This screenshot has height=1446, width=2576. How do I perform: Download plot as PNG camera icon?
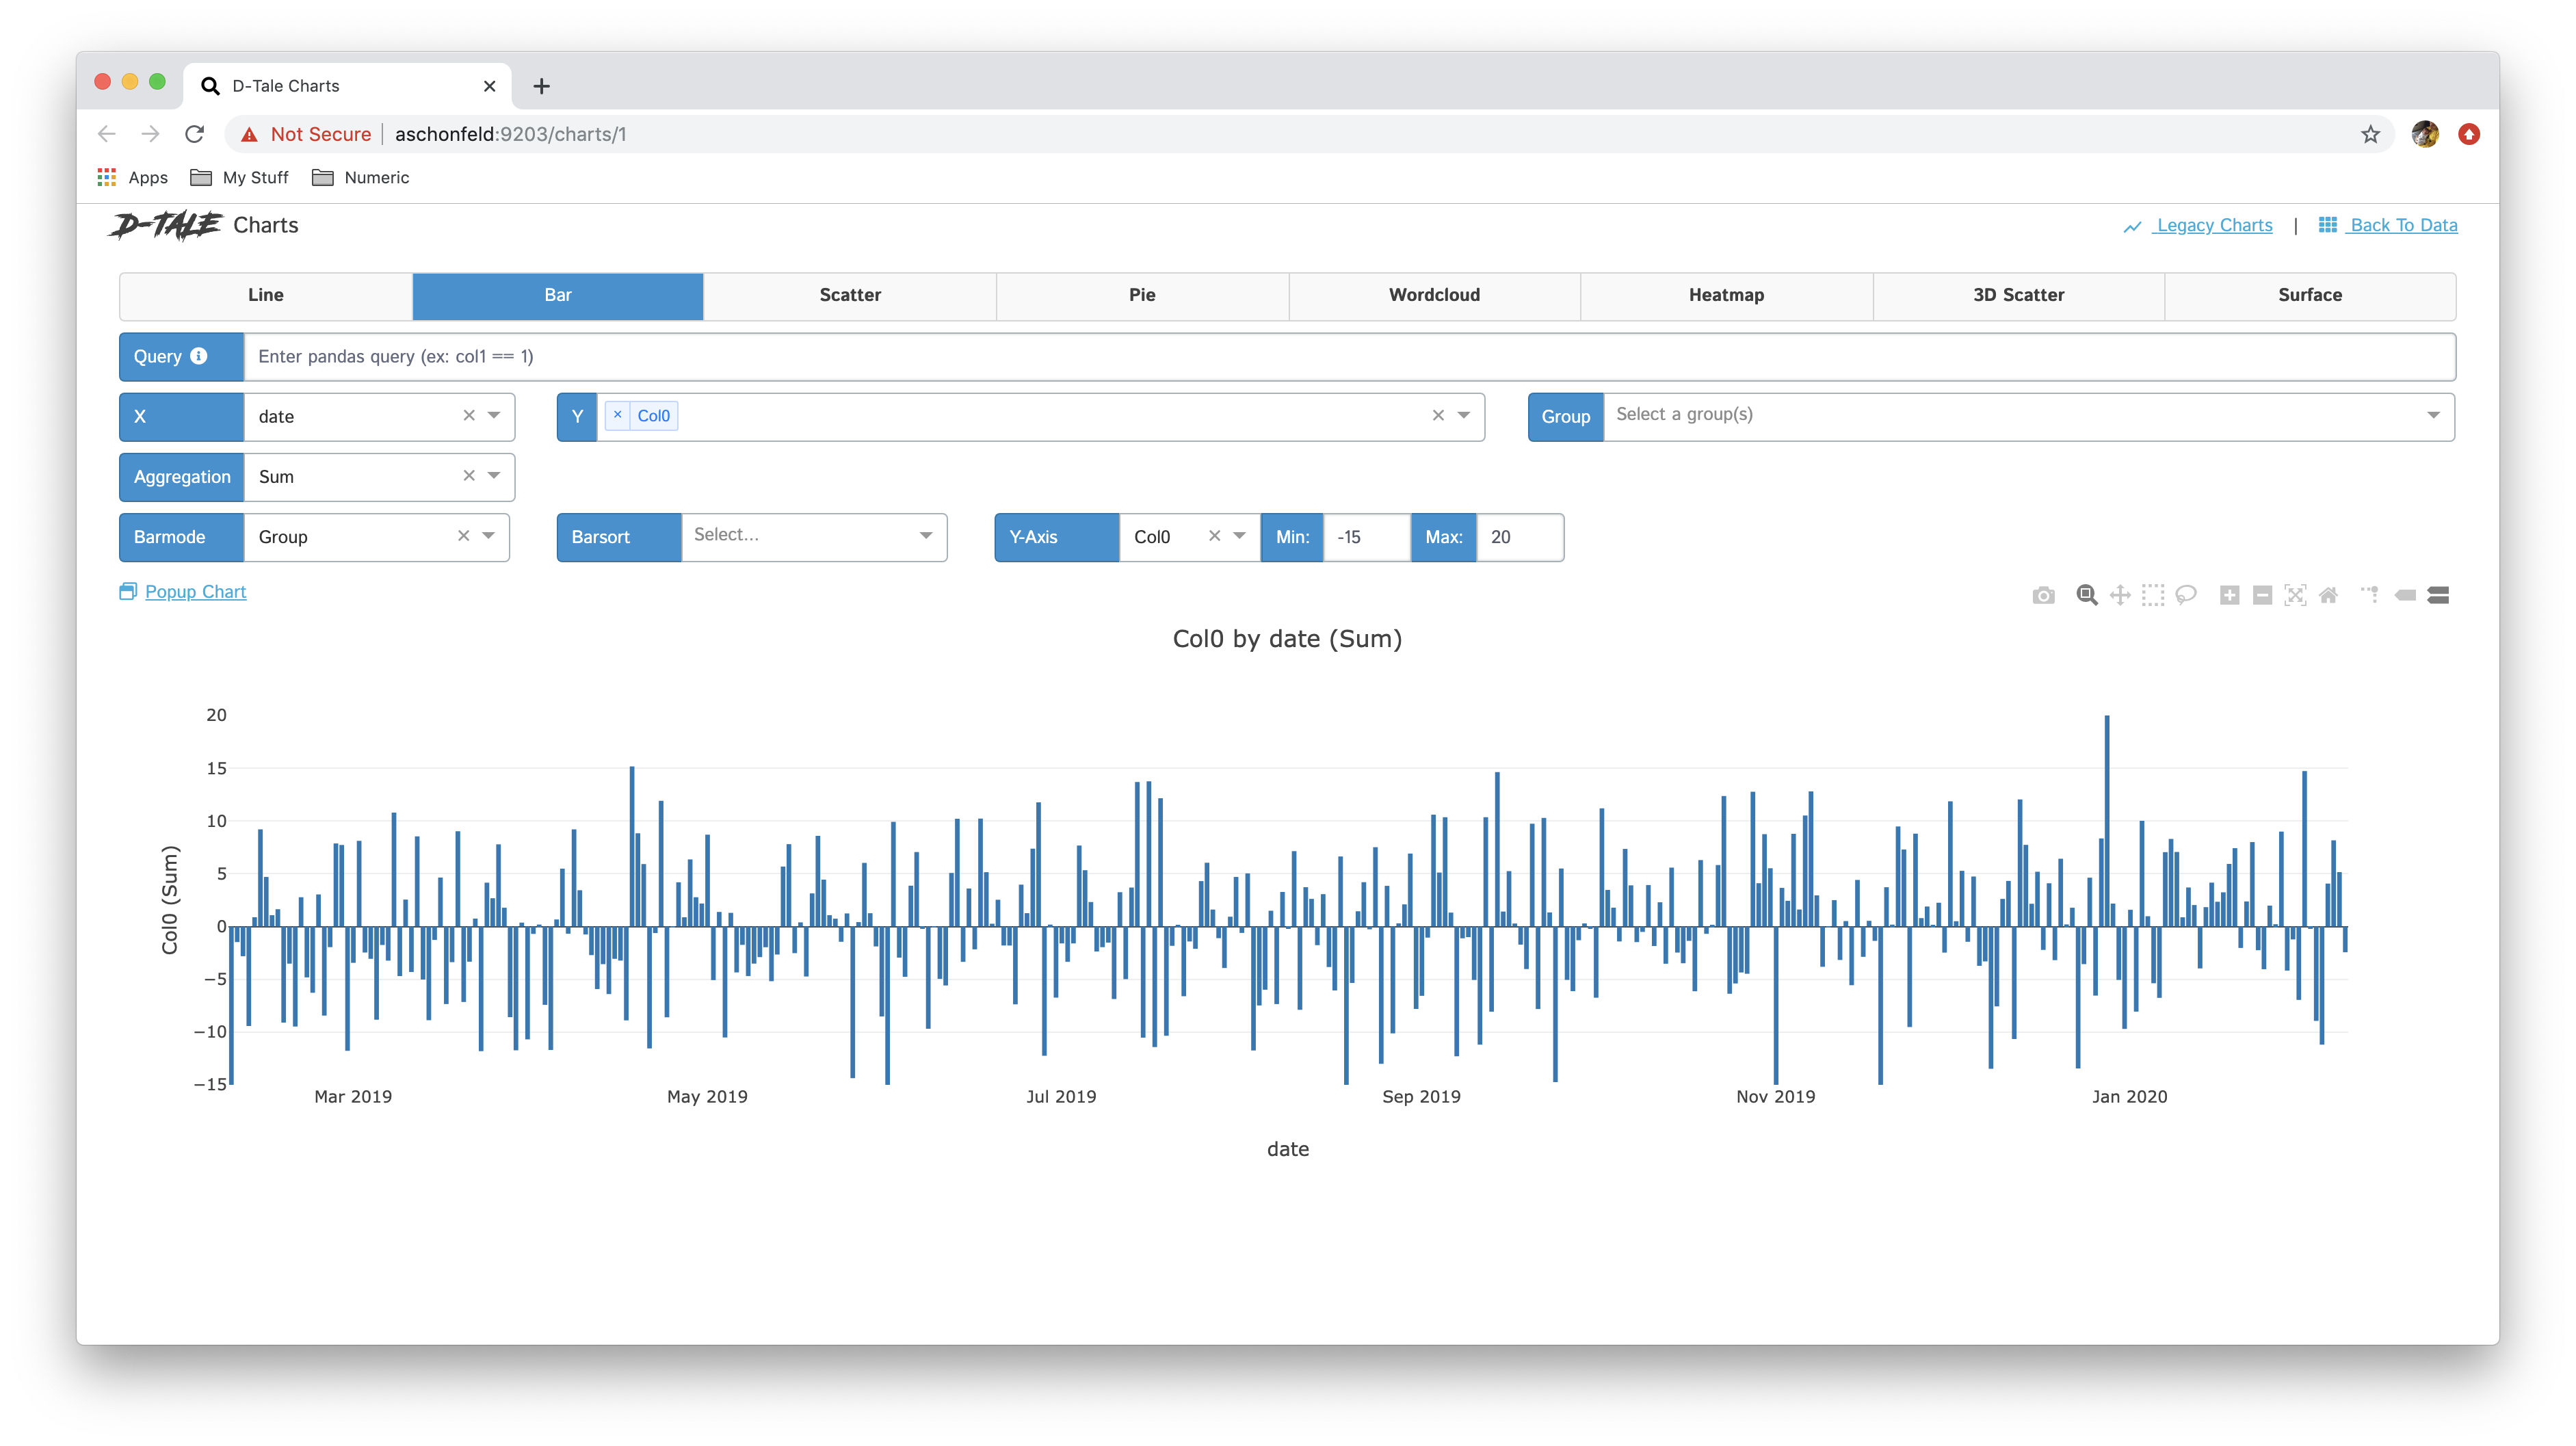2043,595
